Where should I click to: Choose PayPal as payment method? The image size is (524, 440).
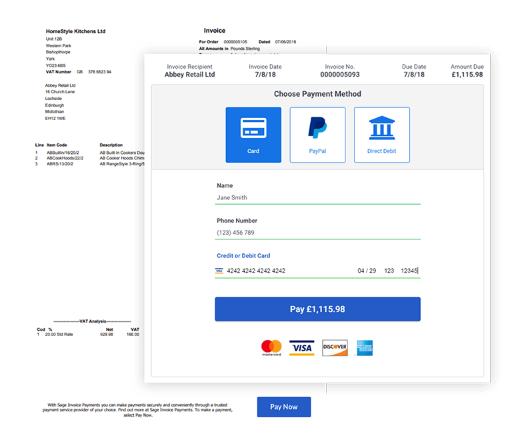pos(317,135)
